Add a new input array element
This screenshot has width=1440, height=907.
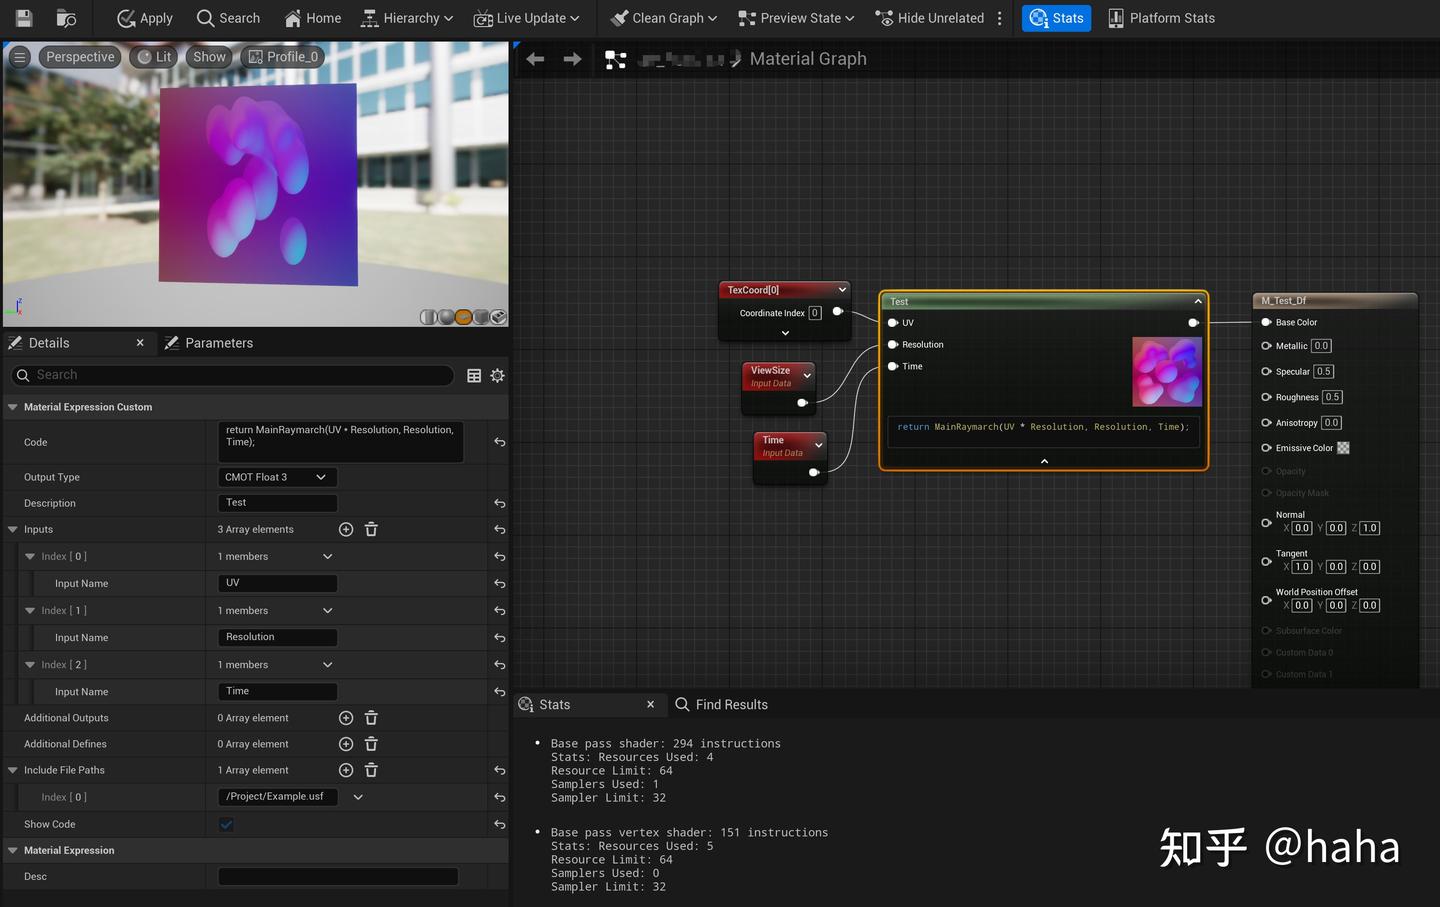point(346,529)
